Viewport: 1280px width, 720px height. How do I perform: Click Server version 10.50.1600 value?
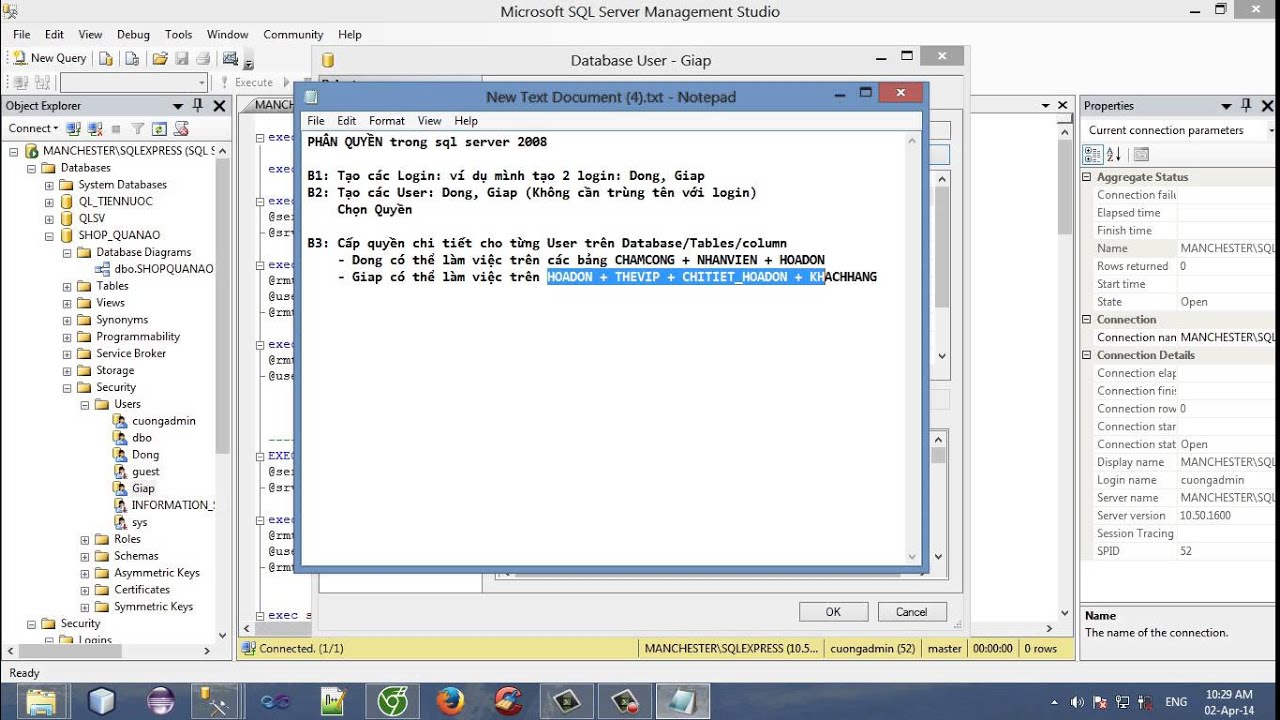pos(1205,516)
